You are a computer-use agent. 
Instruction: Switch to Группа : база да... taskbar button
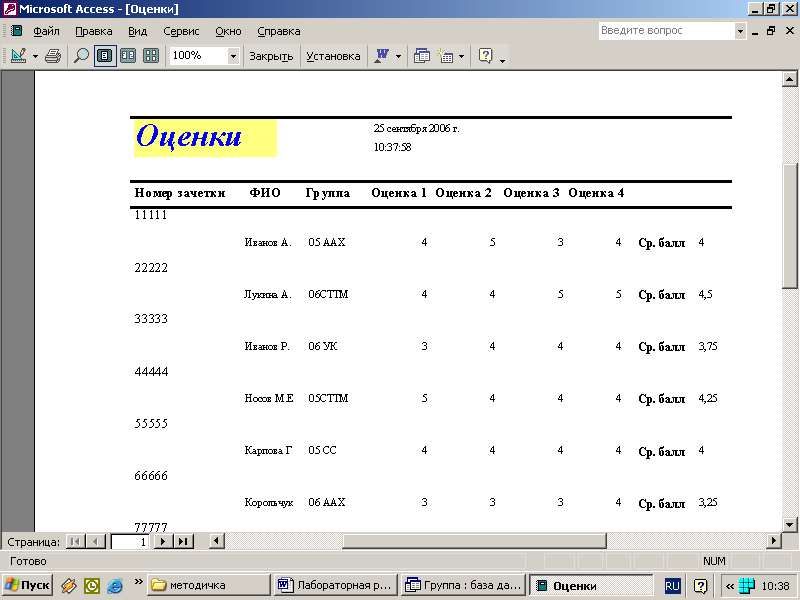[463, 585]
